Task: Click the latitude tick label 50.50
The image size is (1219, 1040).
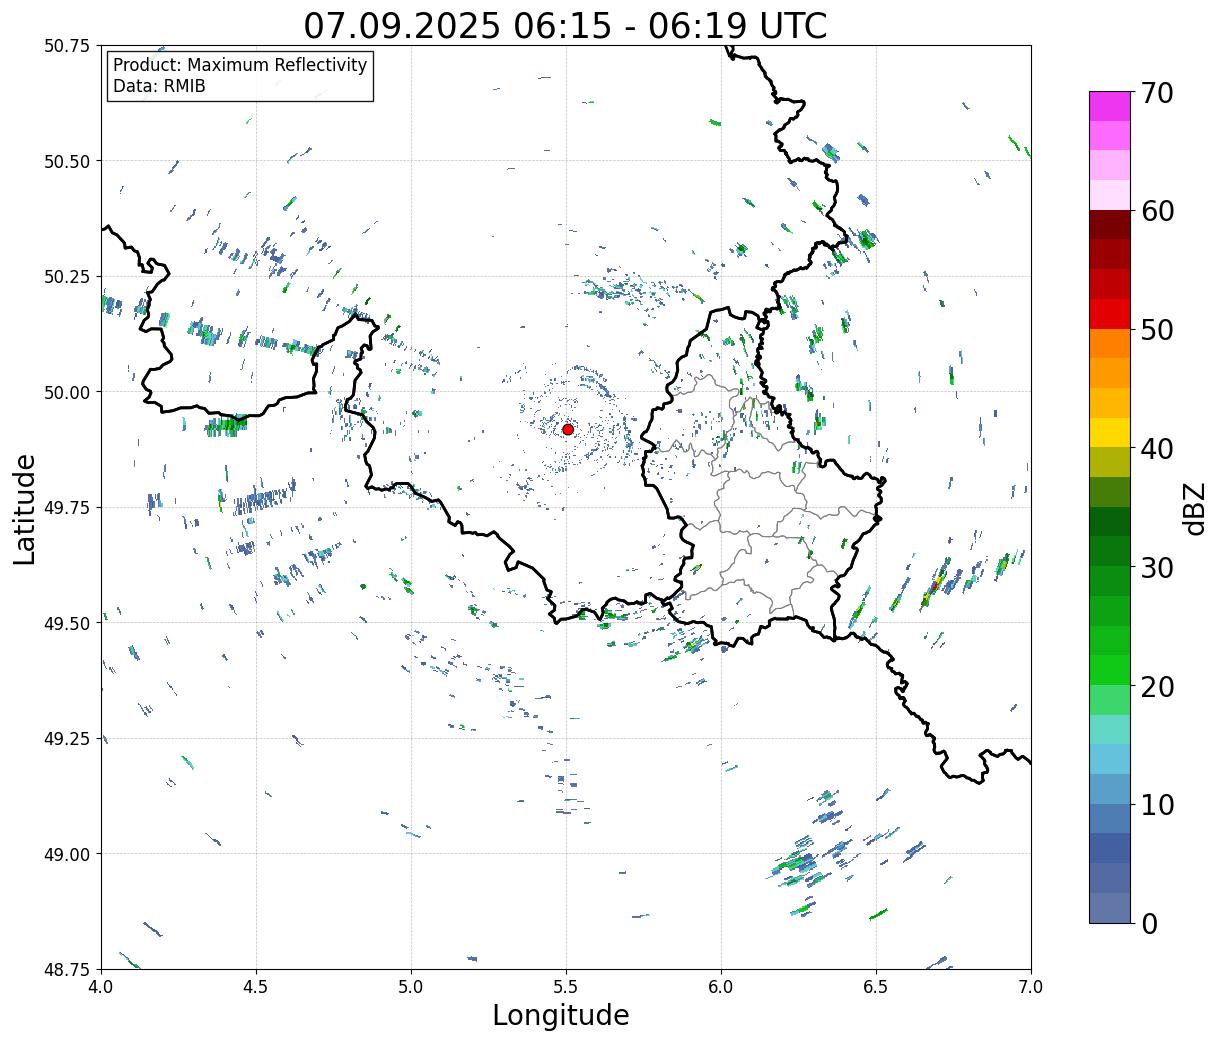Action: (x=67, y=161)
